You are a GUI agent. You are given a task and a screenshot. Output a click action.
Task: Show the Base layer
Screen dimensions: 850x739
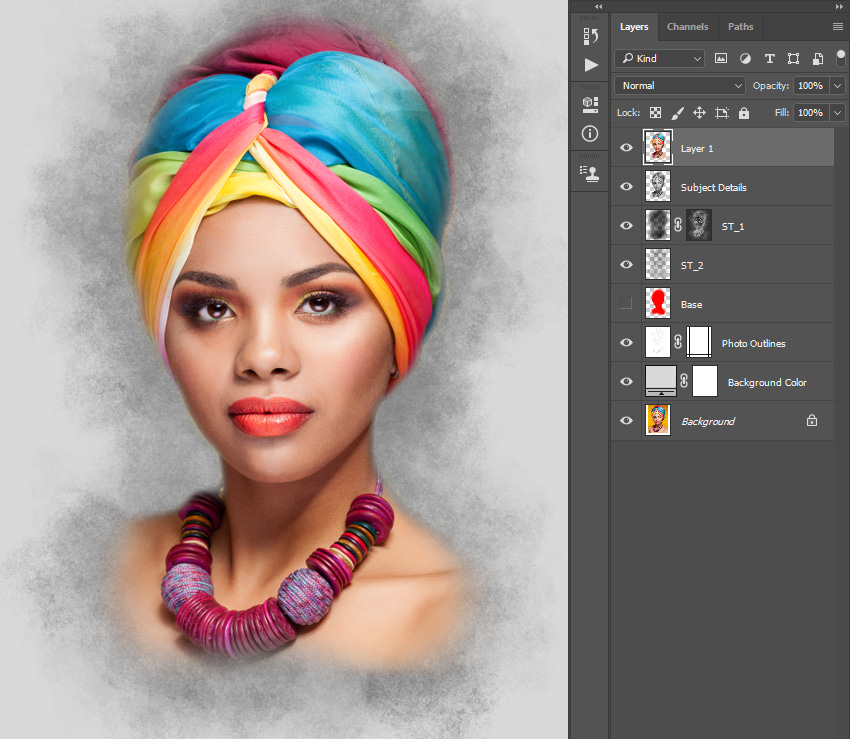coord(626,303)
